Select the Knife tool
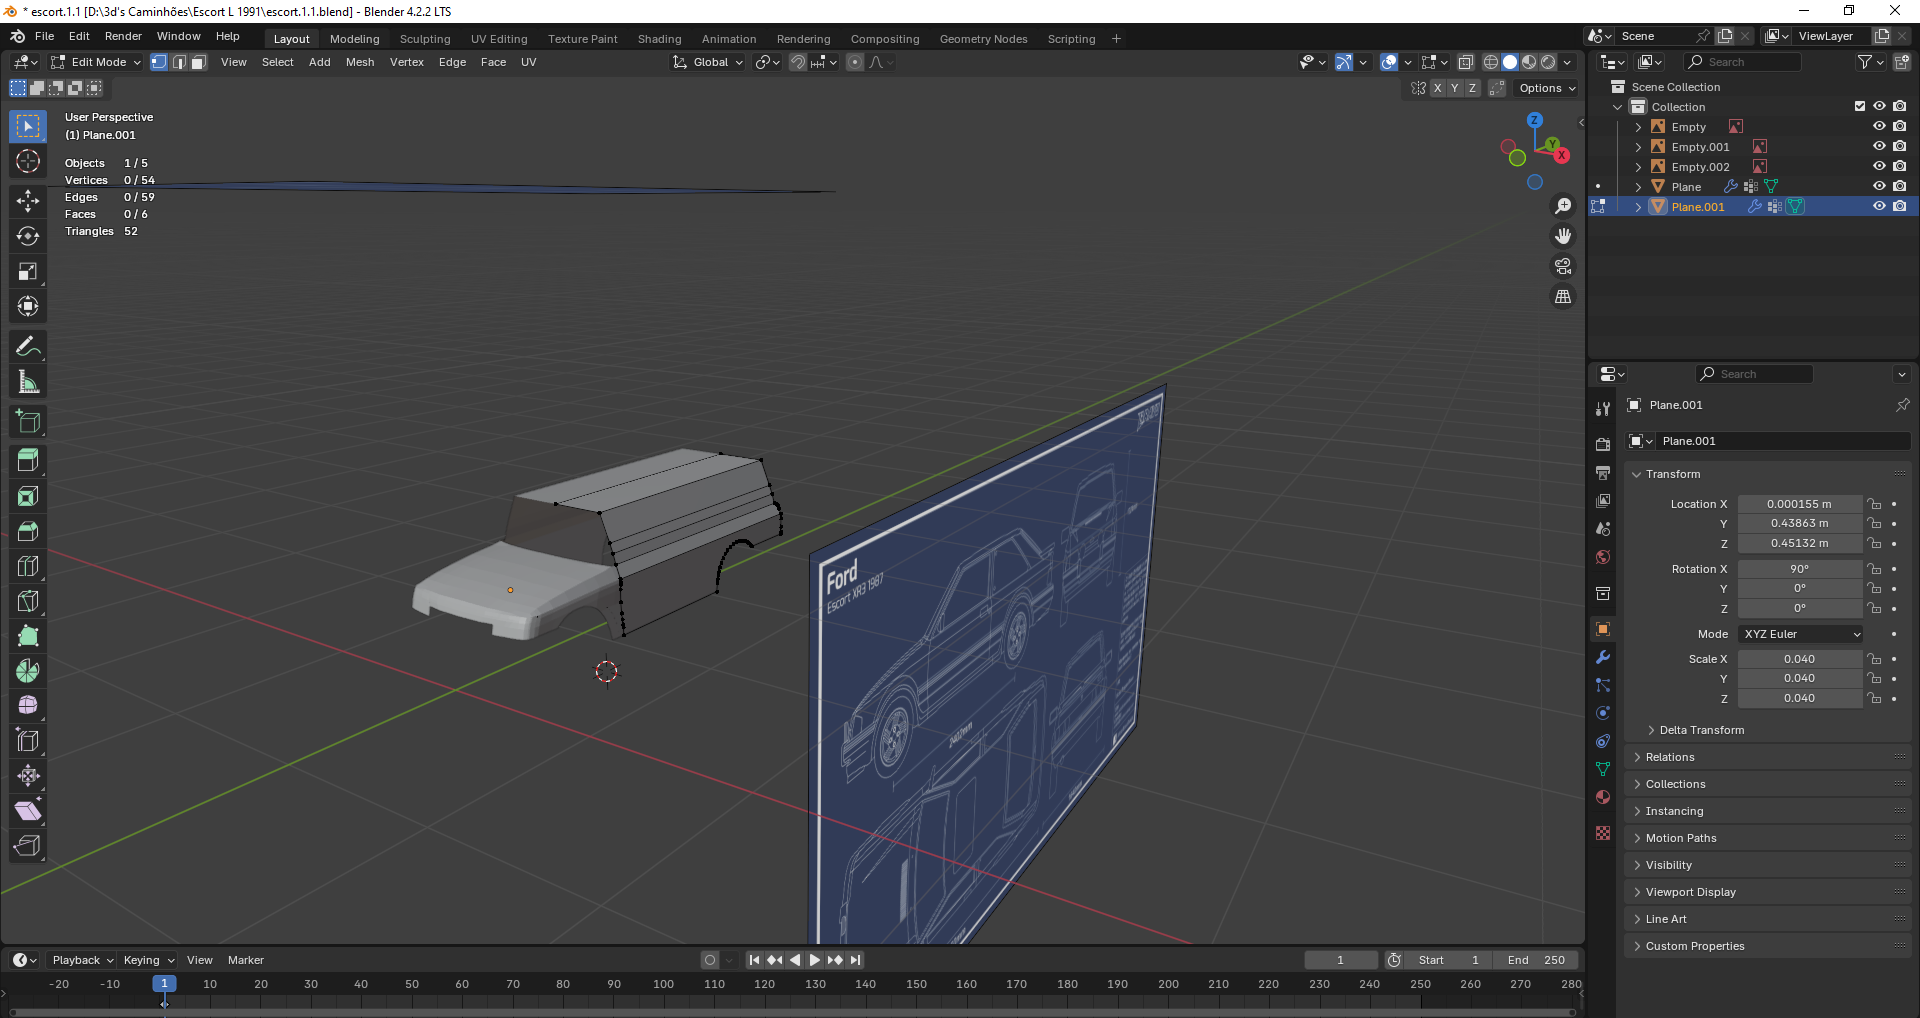1920x1018 pixels. pos(28,601)
